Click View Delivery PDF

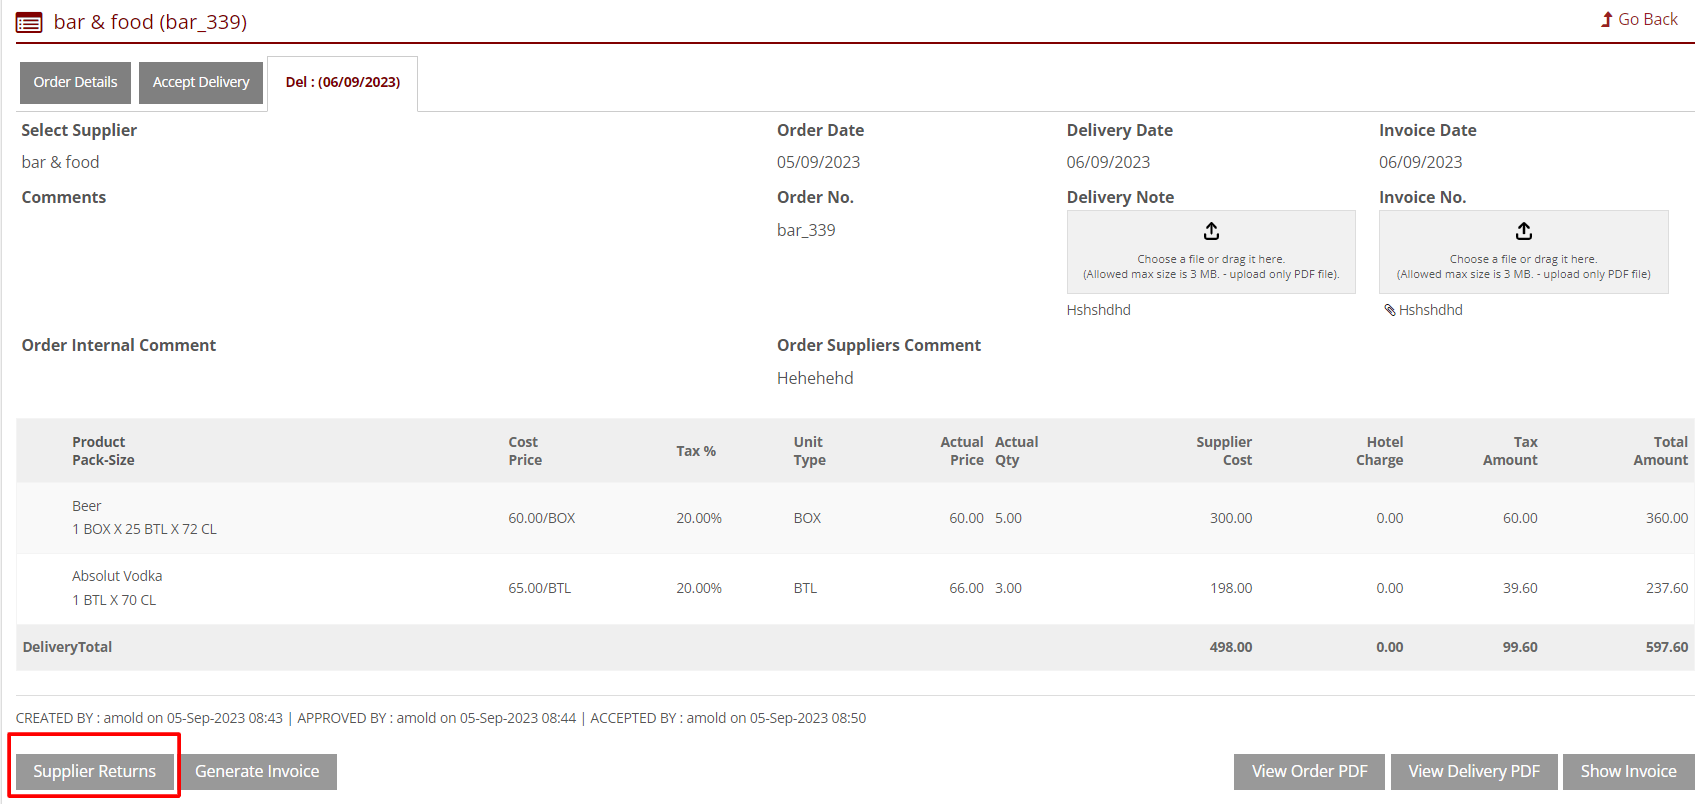tap(1473, 771)
